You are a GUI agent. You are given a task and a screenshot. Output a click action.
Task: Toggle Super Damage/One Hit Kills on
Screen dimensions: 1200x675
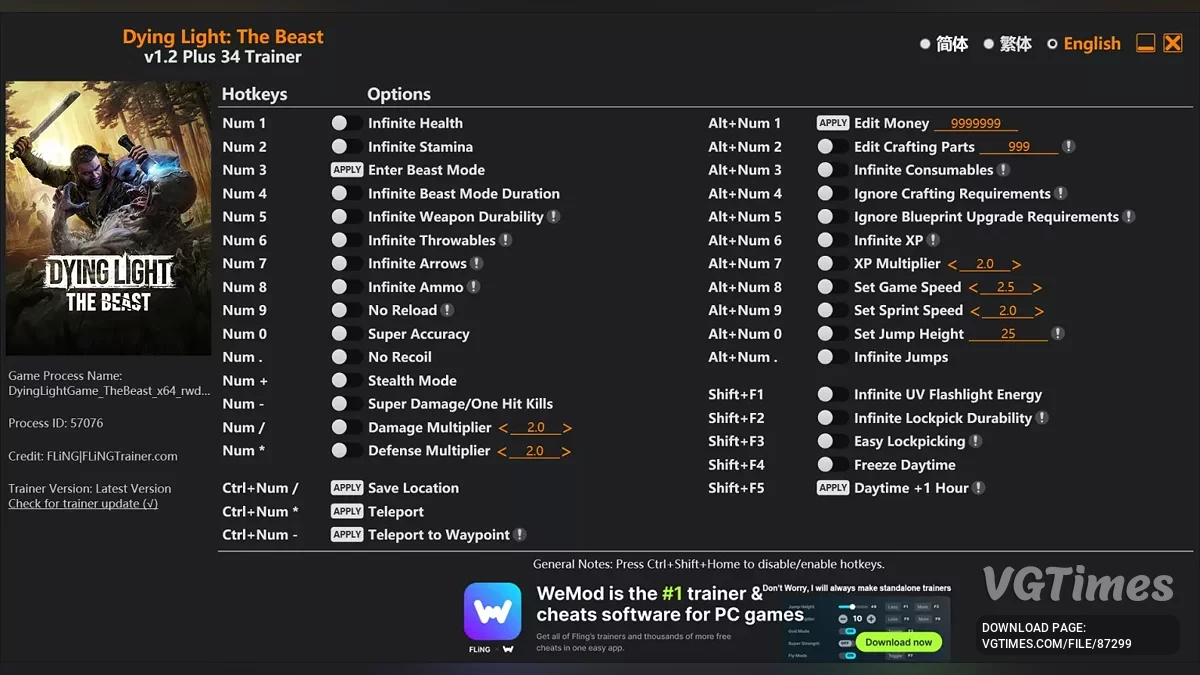tap(346, 404)
